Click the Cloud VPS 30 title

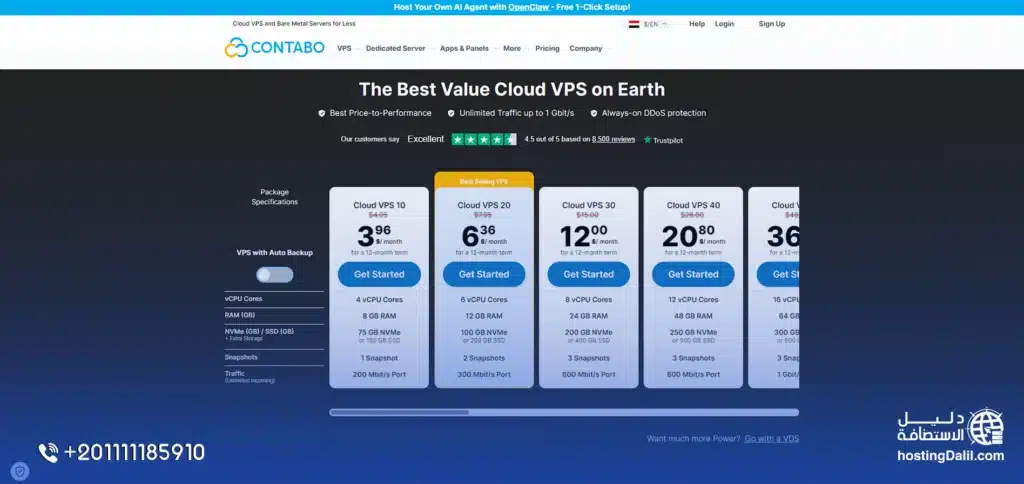click(x=588, y=205)
